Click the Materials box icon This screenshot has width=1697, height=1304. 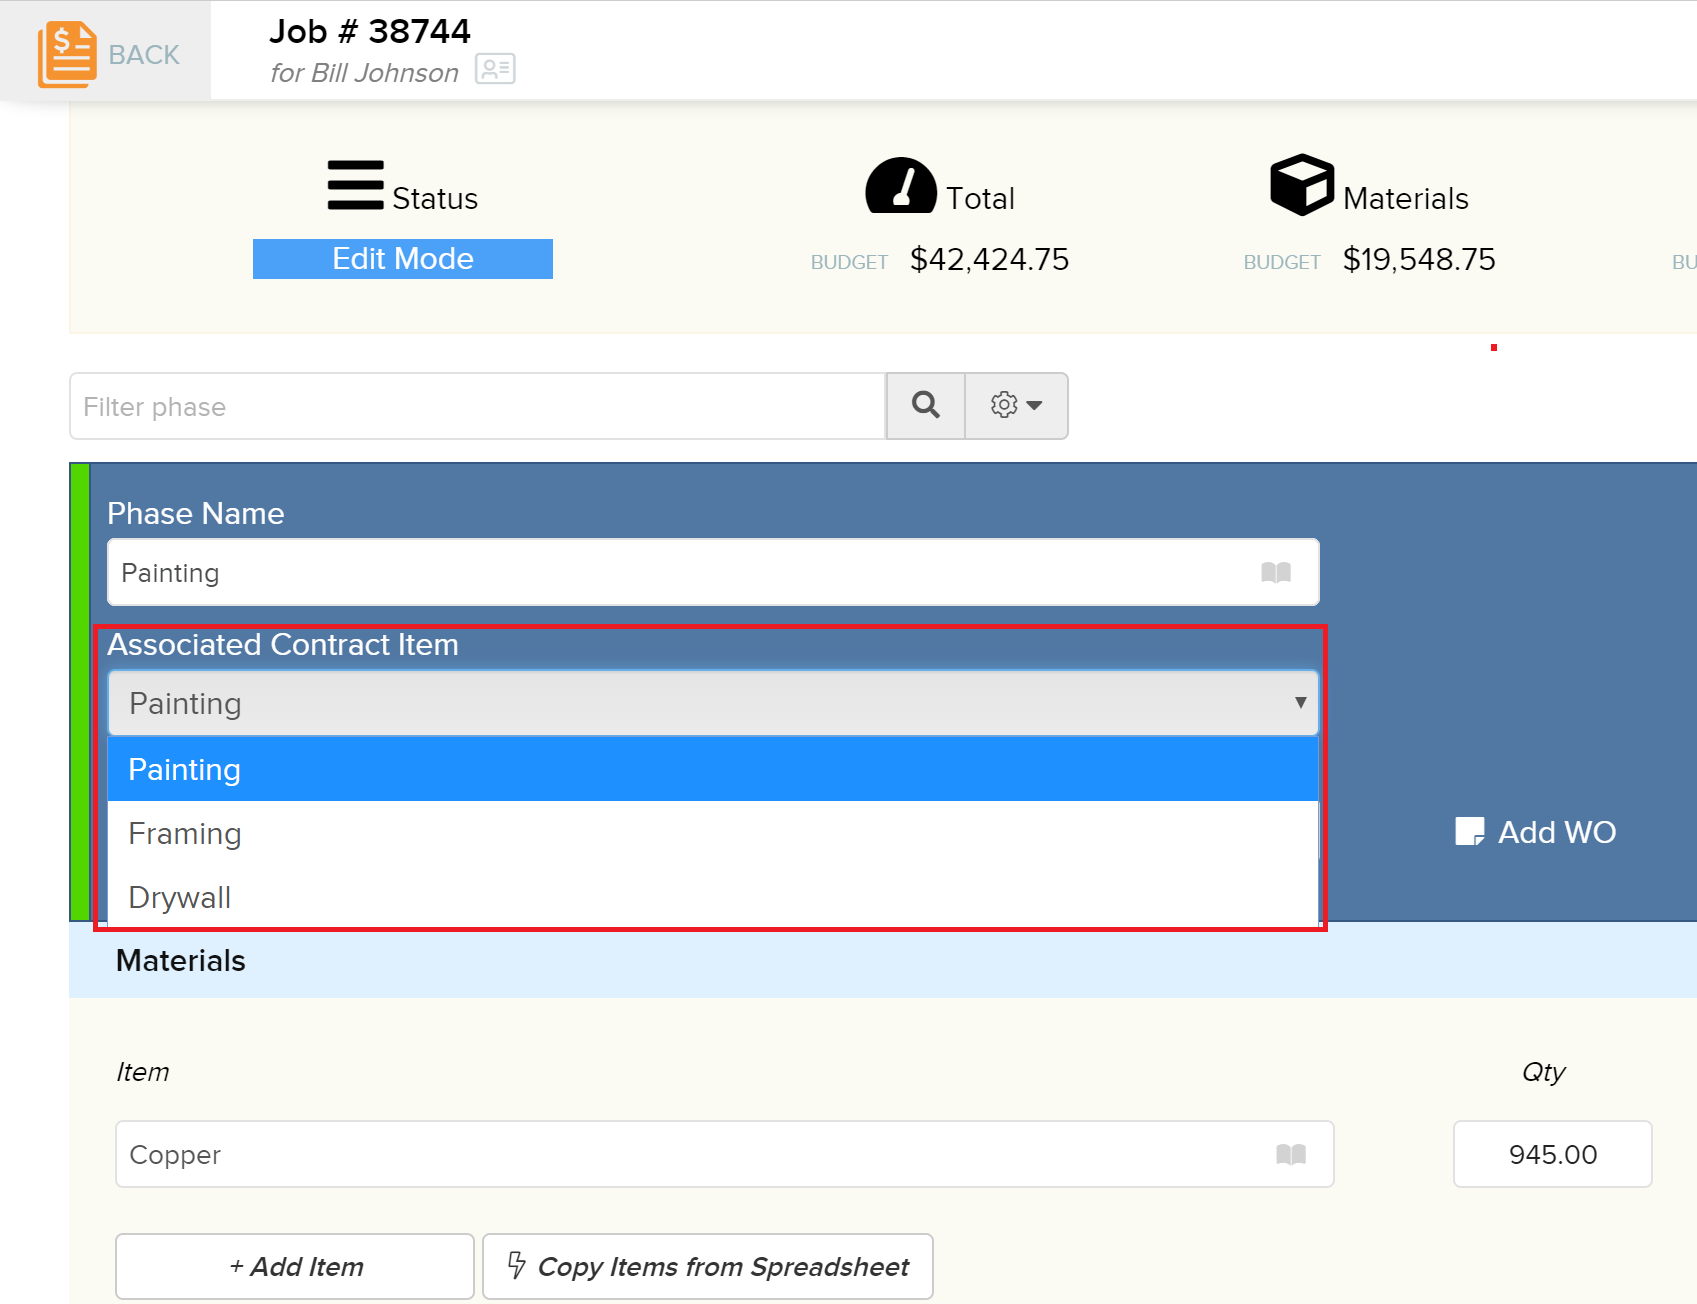1301,184
